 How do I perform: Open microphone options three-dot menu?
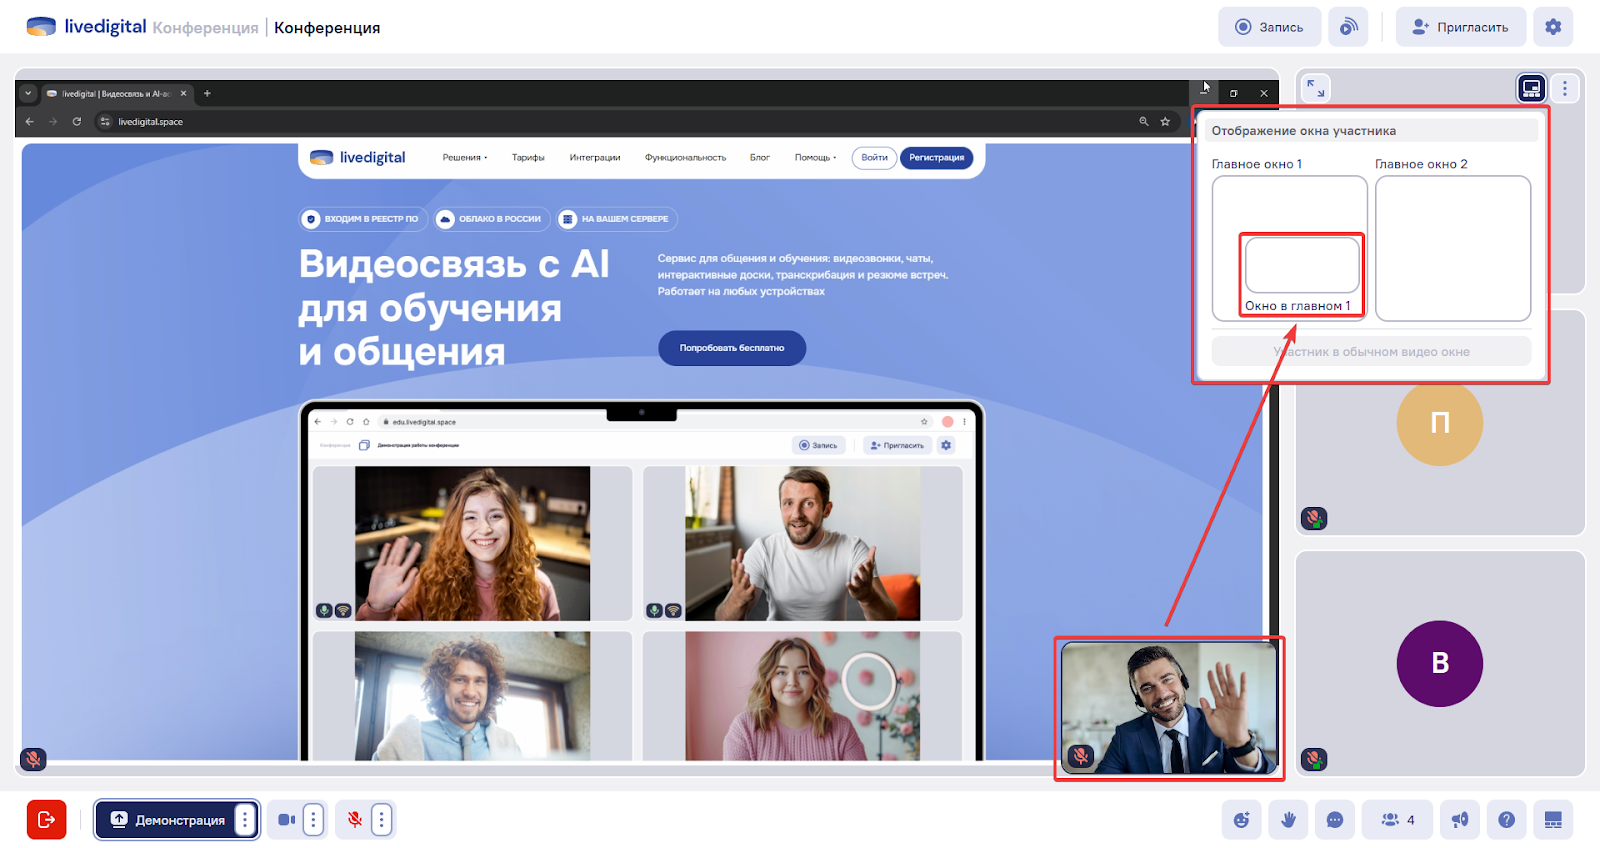coord(381,820)
